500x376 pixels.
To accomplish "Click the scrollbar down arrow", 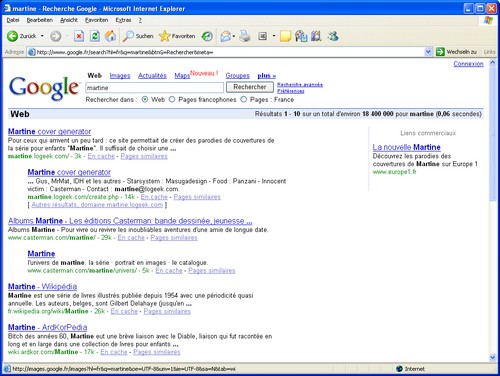I will pos(493,358).
